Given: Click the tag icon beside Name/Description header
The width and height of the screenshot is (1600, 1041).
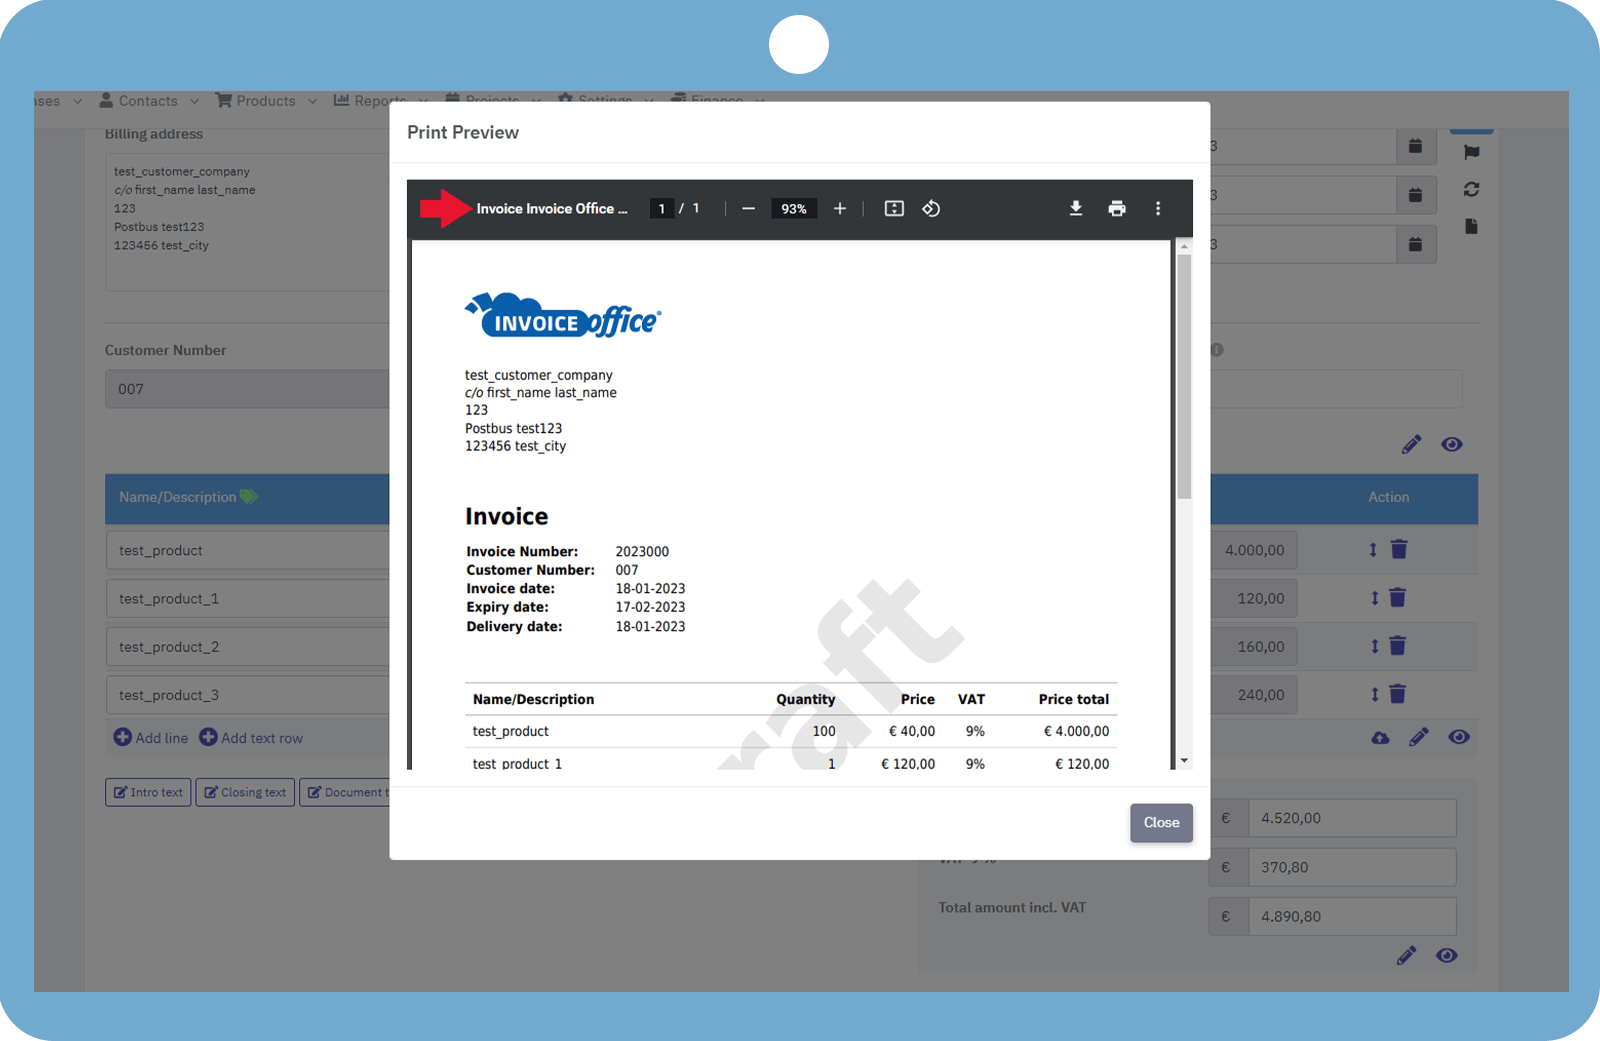Looking at the screenshot, I should click(248, 496).
